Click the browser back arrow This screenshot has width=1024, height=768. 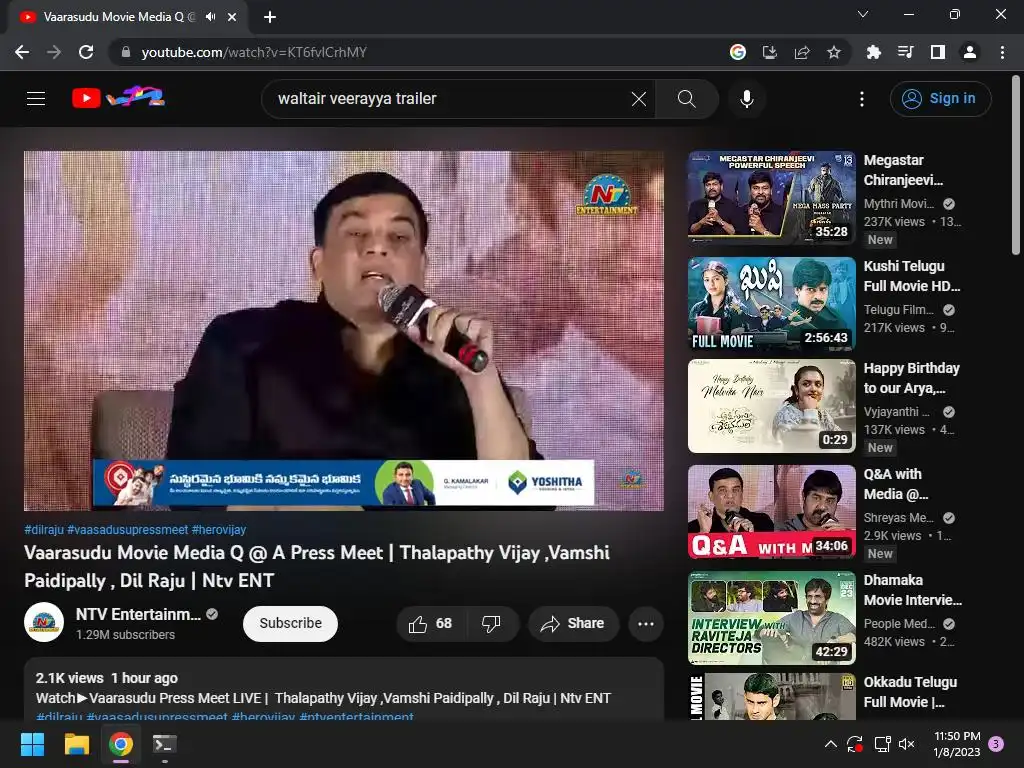[x=22, y=52]
